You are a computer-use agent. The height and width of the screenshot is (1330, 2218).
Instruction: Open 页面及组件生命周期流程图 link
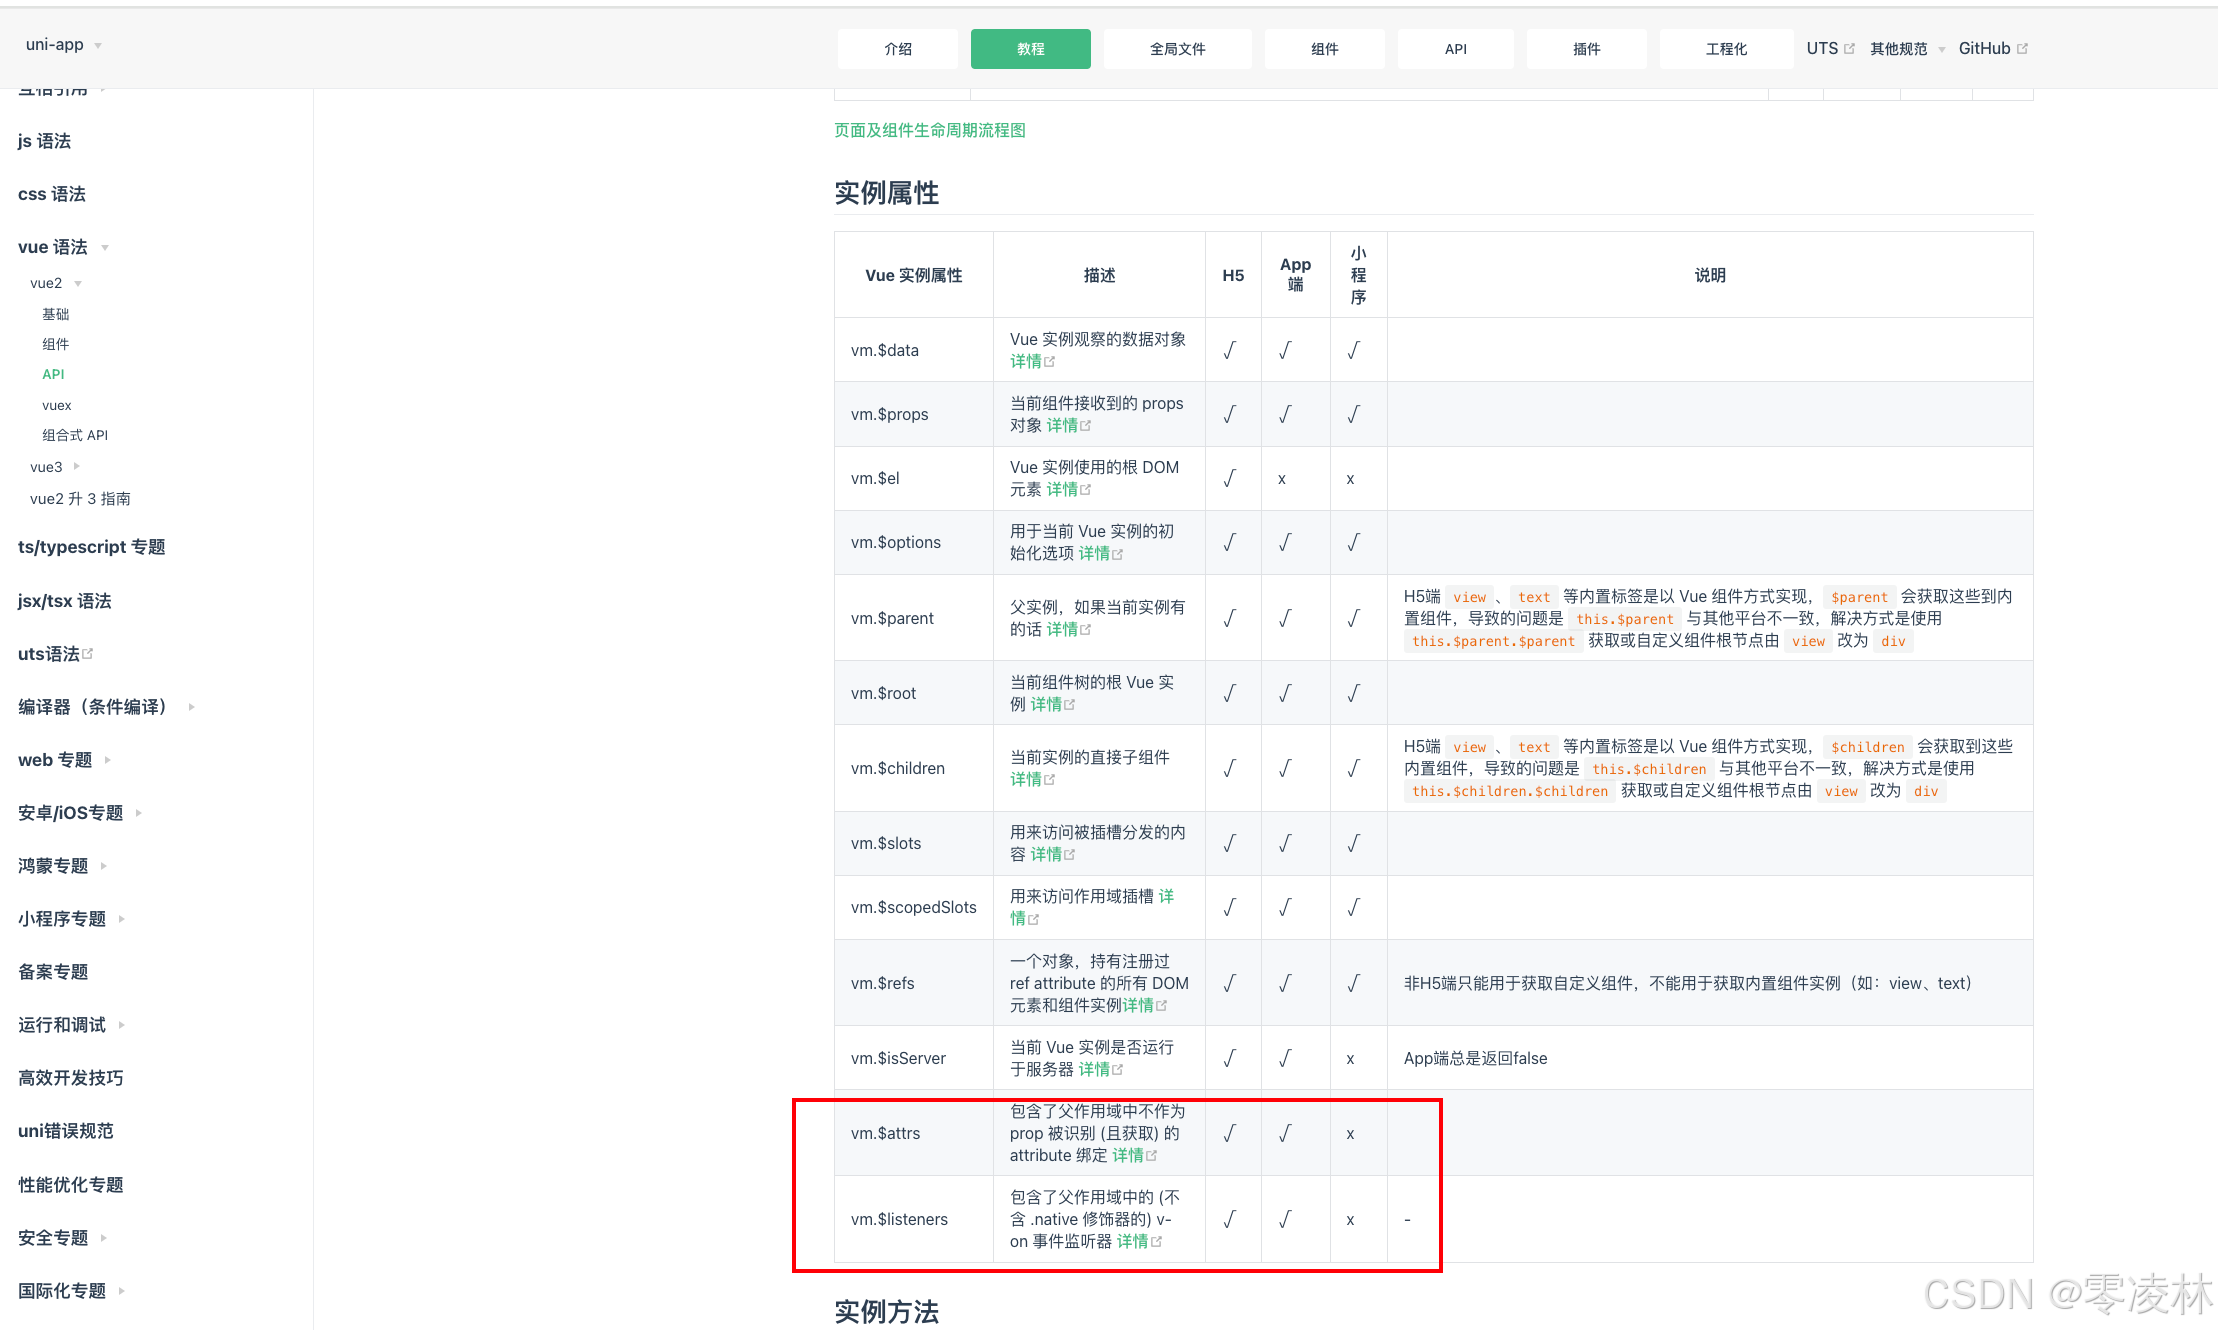pos(930,130)
